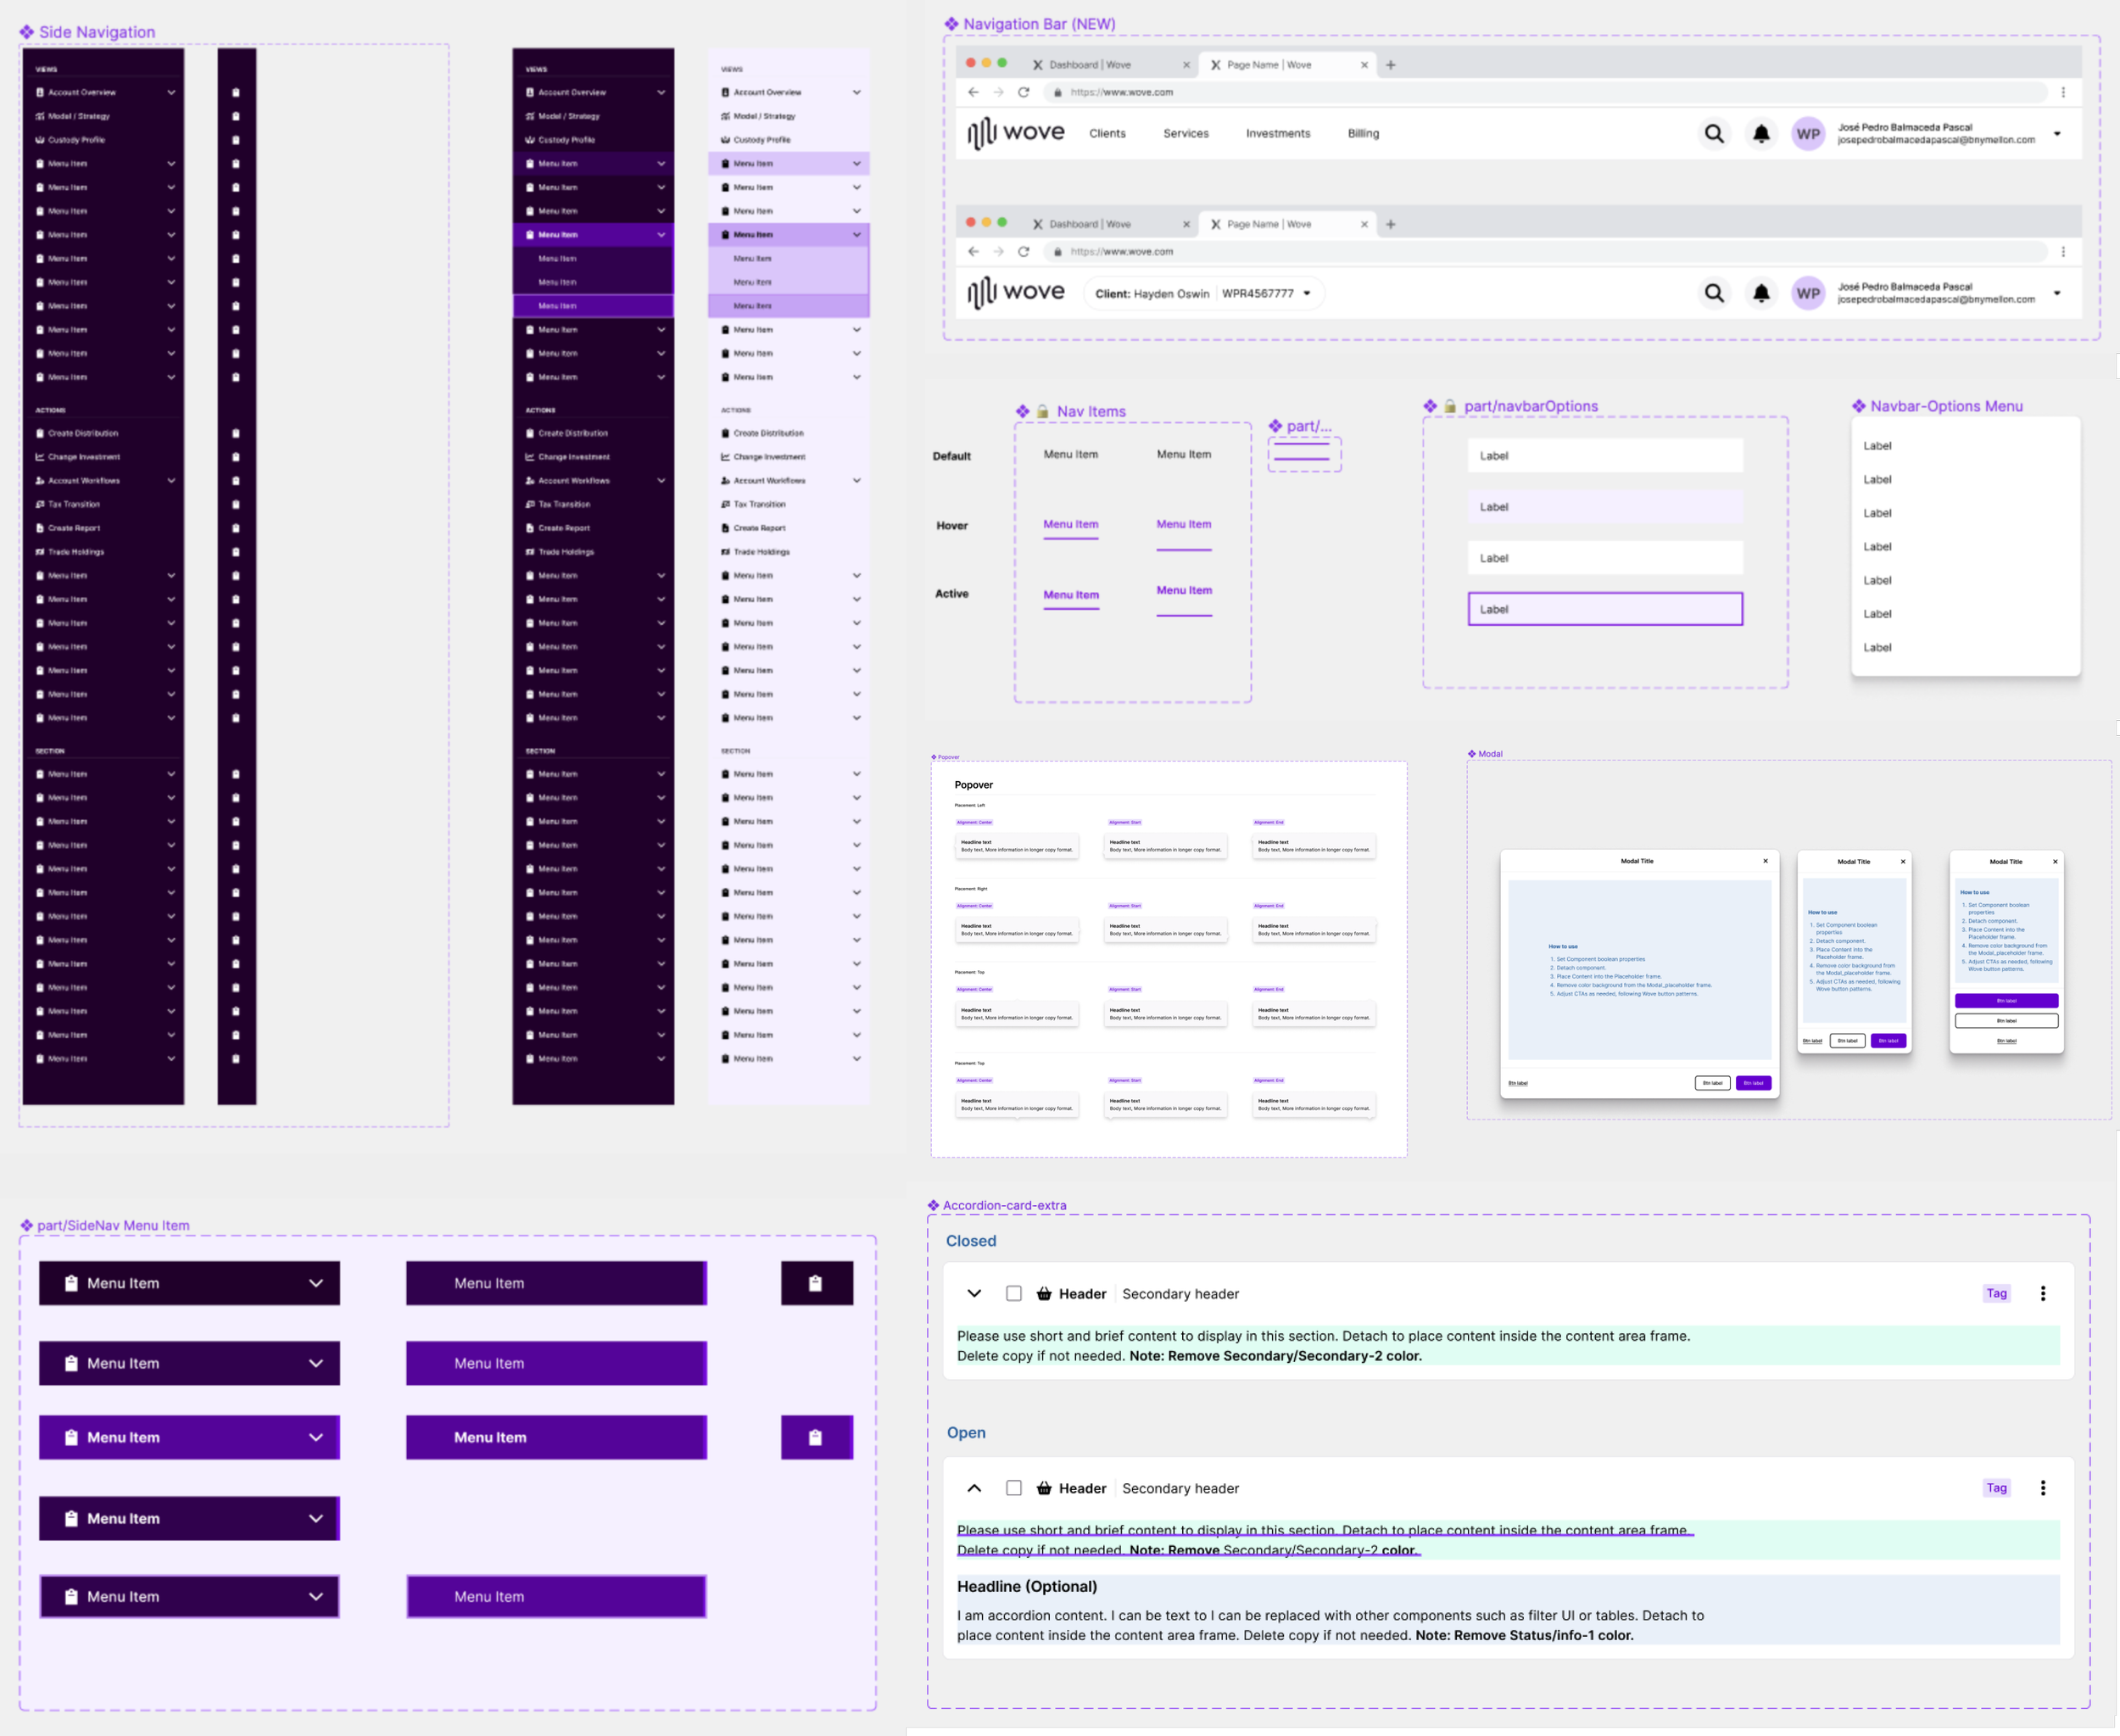The width and height of the screenshot is (2120, 1736).
Task: Check the checkbox in Closed accordion card
Action: [x=1014, y=1293]
